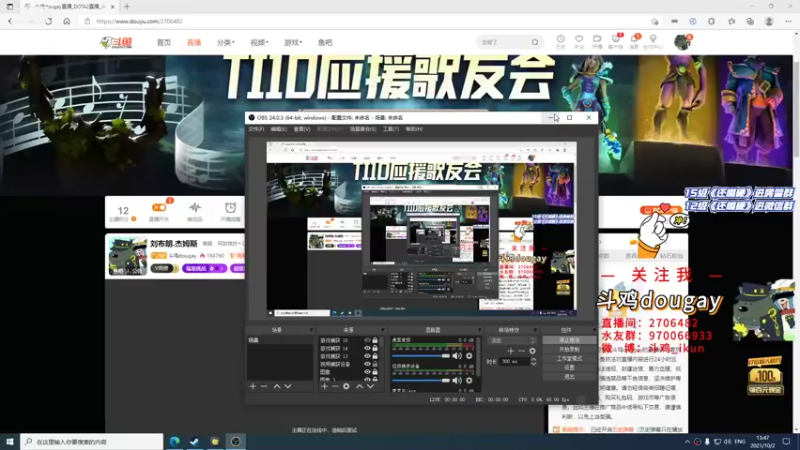Image resolution: width=800 pixels, height=450 pixels.
Task: Open the OBS Scene Collection menu
Action: coord(363,130)
